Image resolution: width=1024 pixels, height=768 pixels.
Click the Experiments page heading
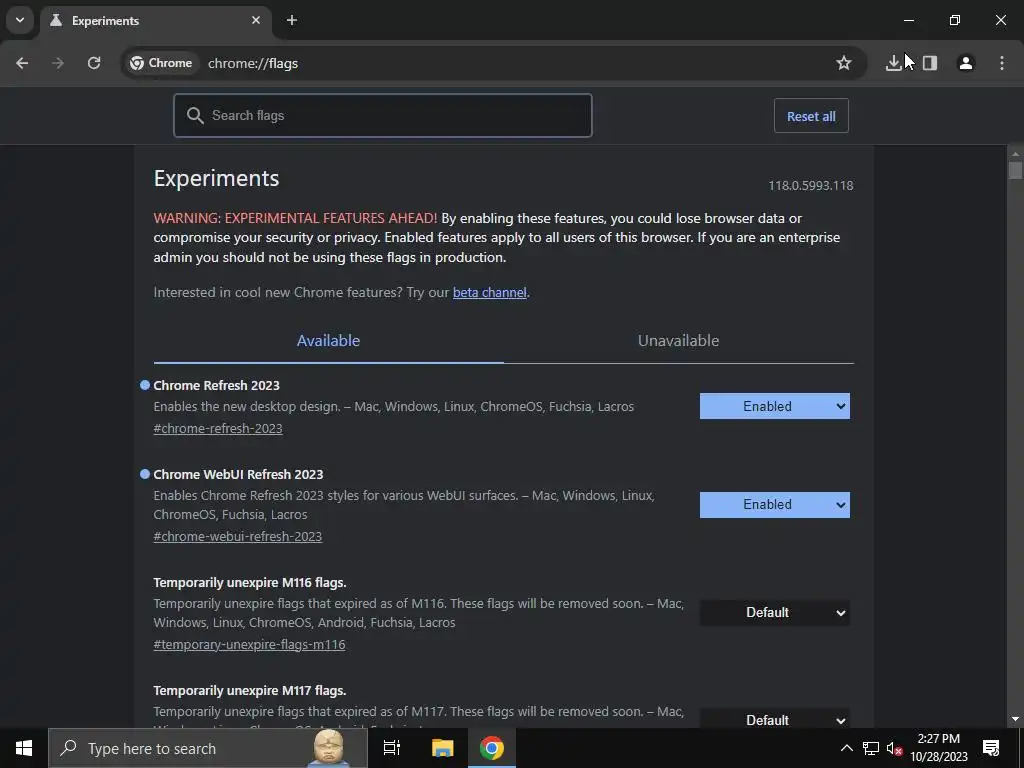[216, 178]
